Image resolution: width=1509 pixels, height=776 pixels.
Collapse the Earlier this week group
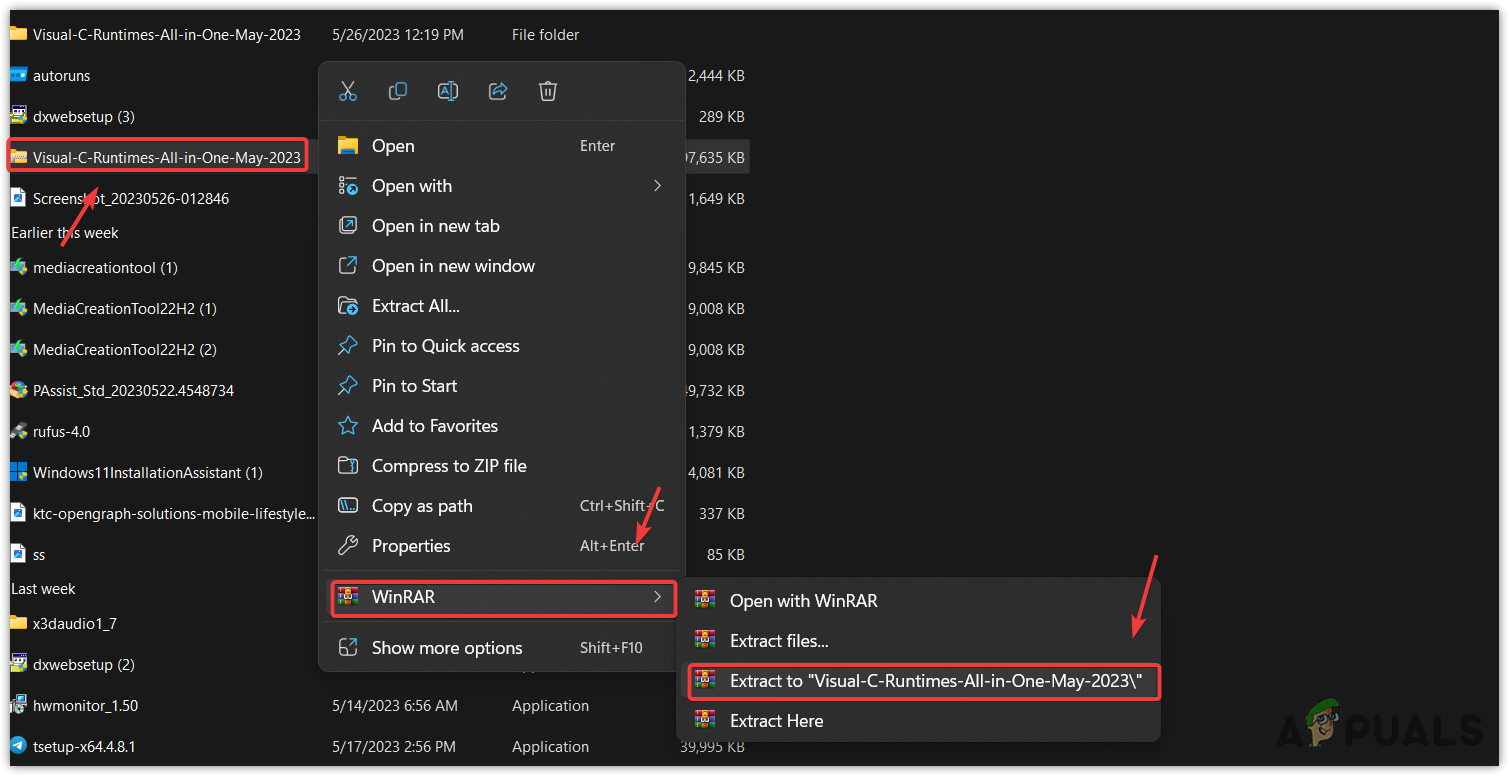[65, 233]
